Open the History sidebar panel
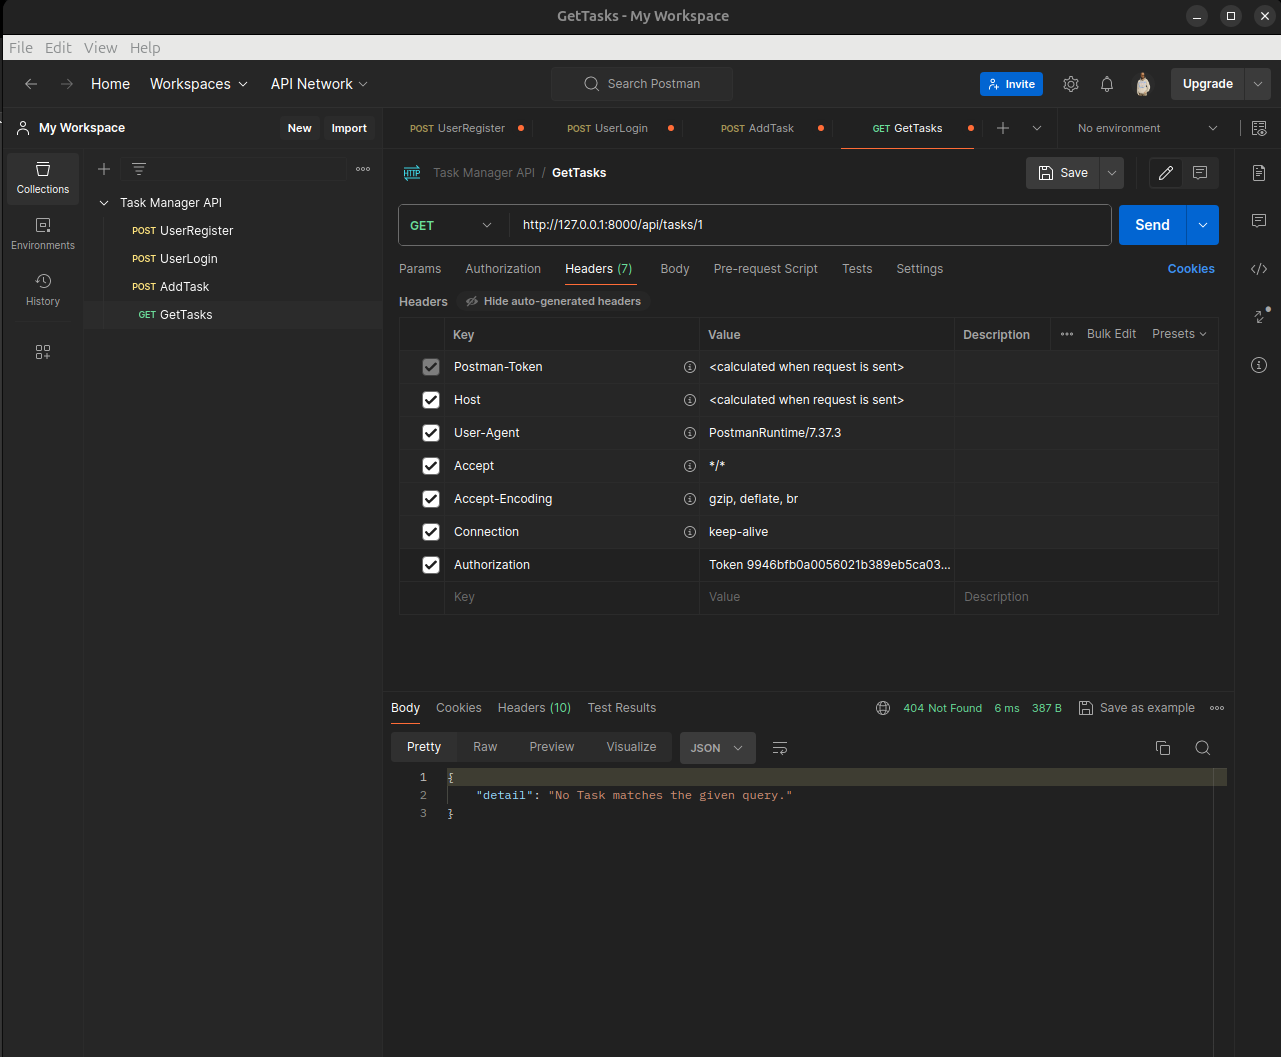Image resolution: width=1281 pixels, height=1057 pixels. [x=43, y=290]
